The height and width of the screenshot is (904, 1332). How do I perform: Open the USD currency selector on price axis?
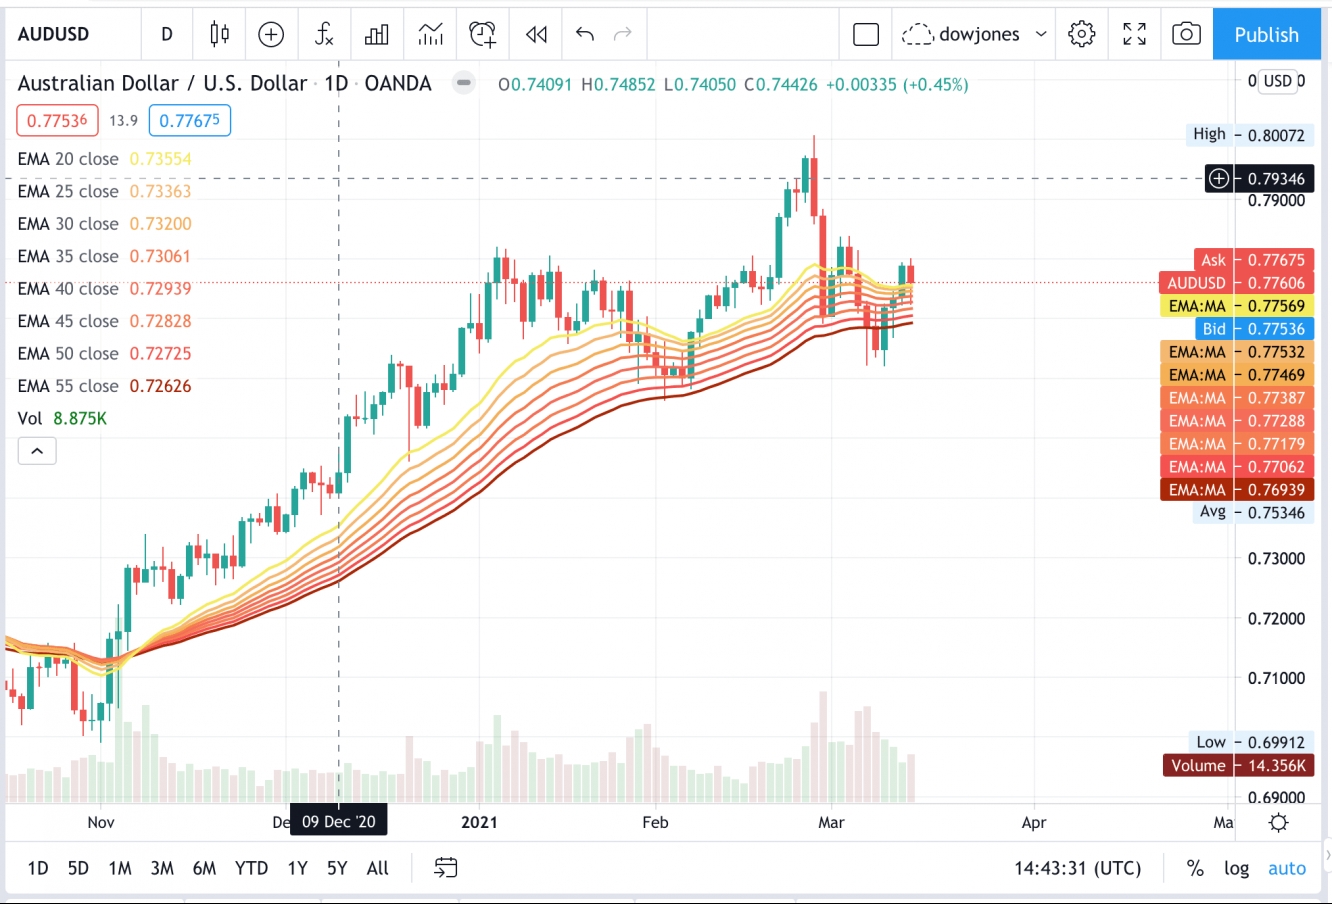pos(1277,81)
